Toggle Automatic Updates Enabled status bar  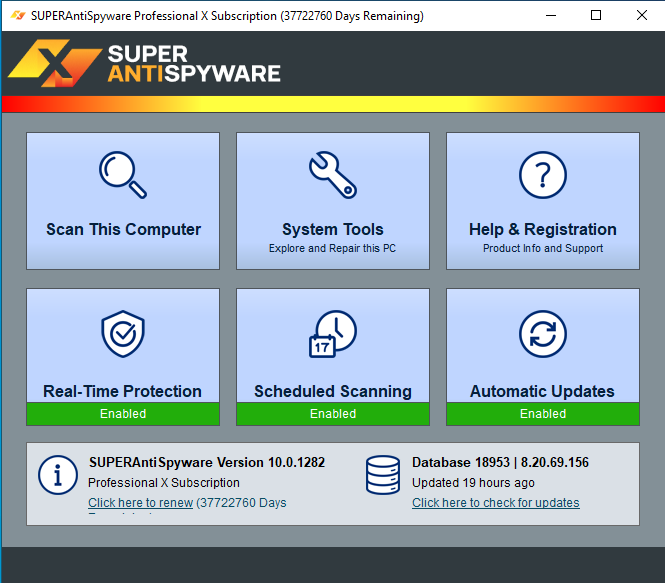pos(543,413)
